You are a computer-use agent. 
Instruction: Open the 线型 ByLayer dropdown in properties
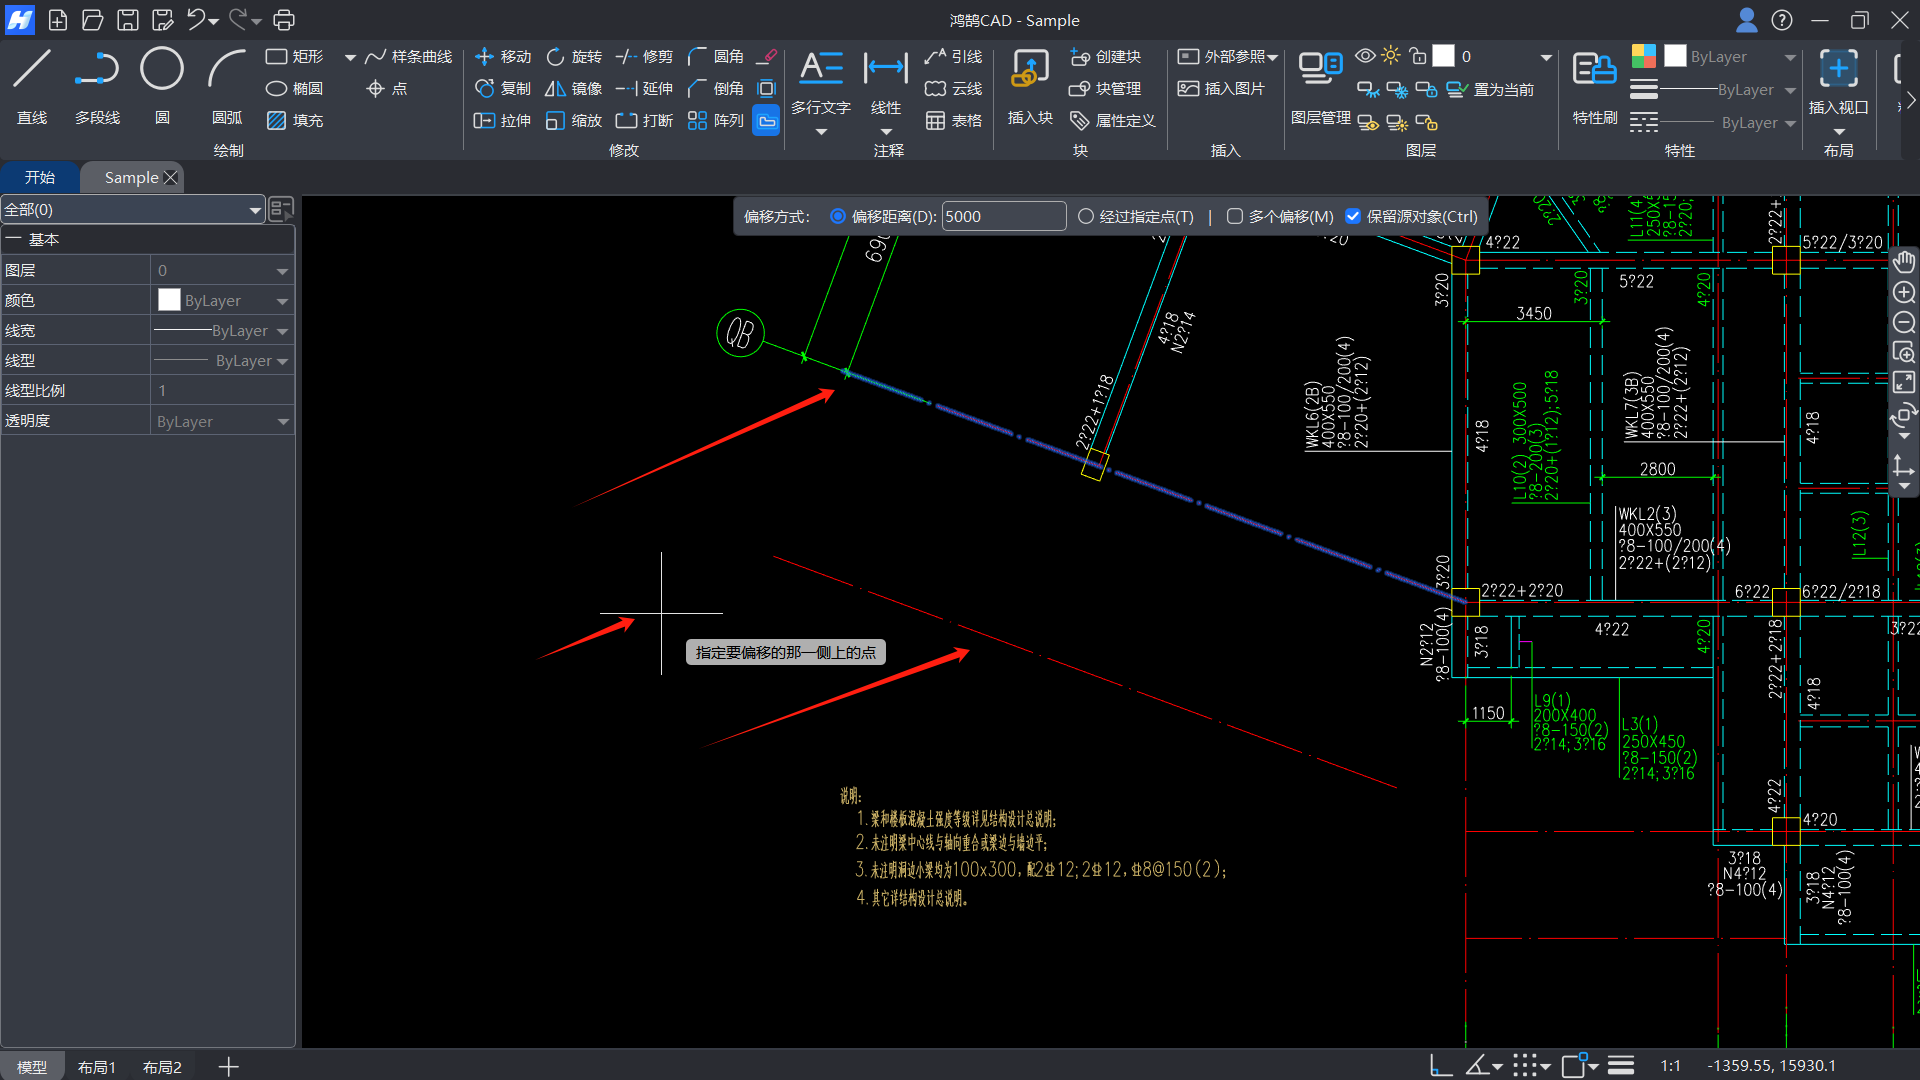[x=282, y=361]
